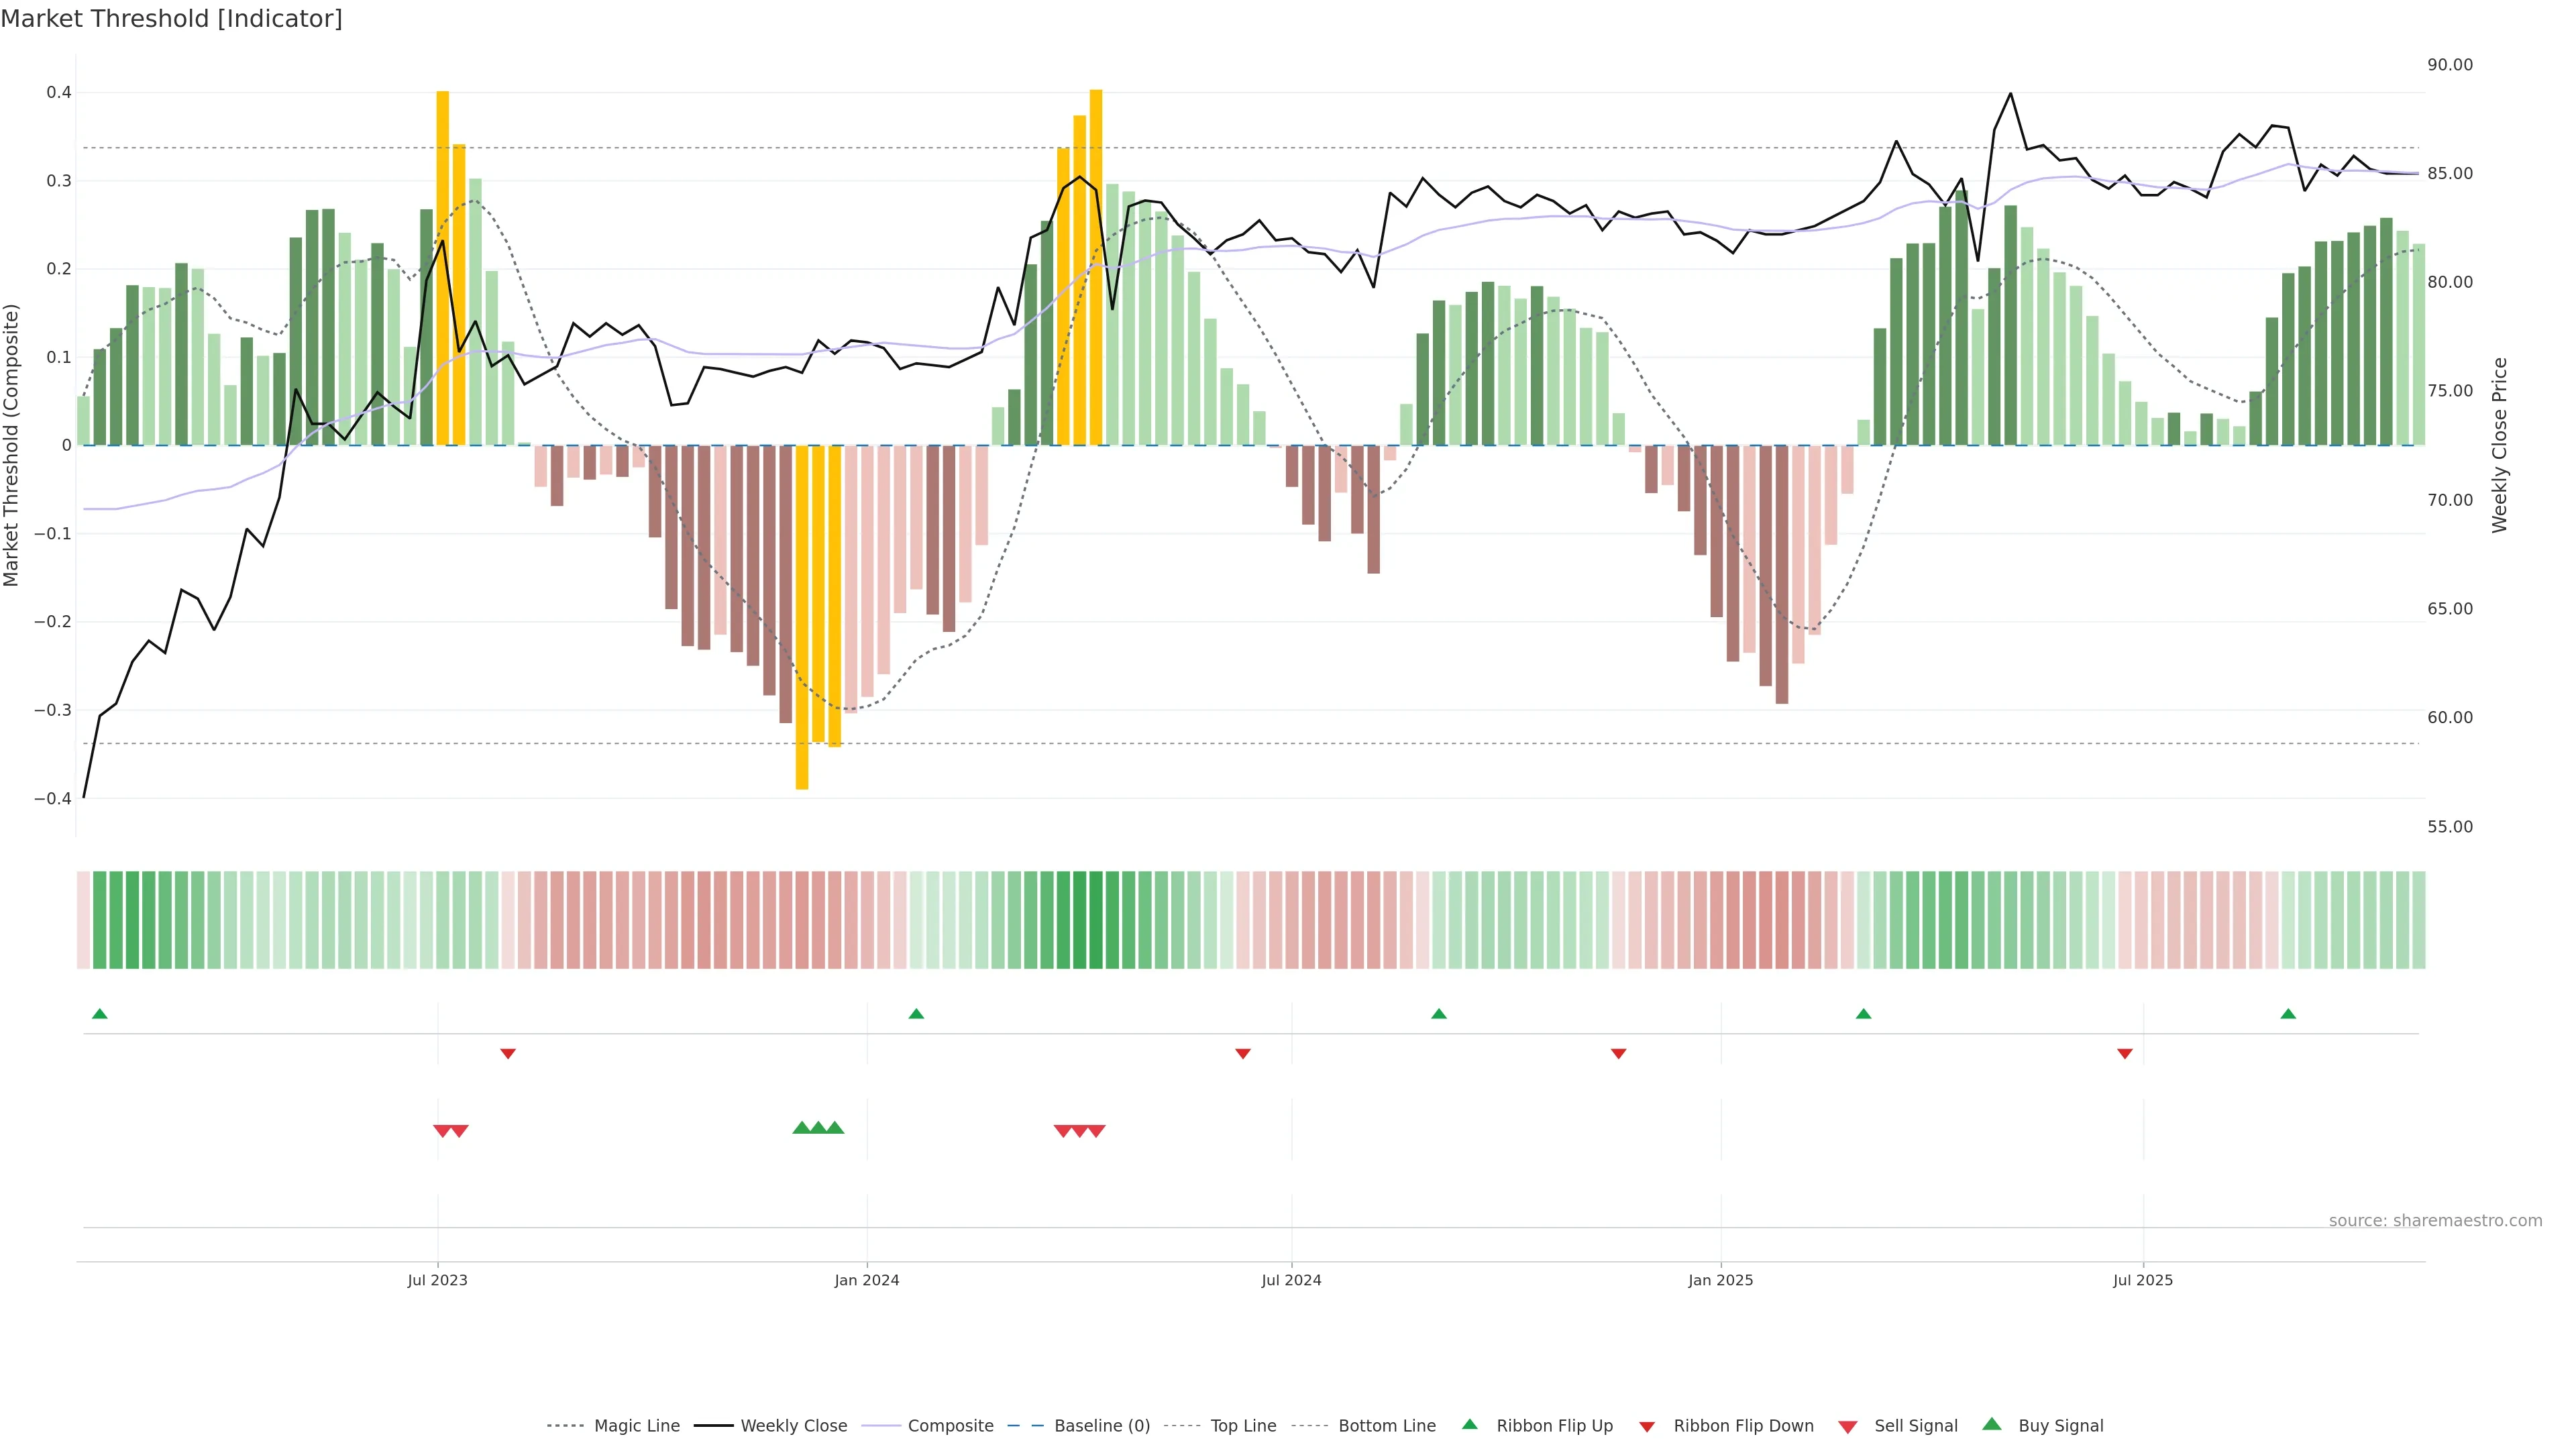
Task: Click the Ribbon Flip Down legend triangle
Action: (1647, 1427)
